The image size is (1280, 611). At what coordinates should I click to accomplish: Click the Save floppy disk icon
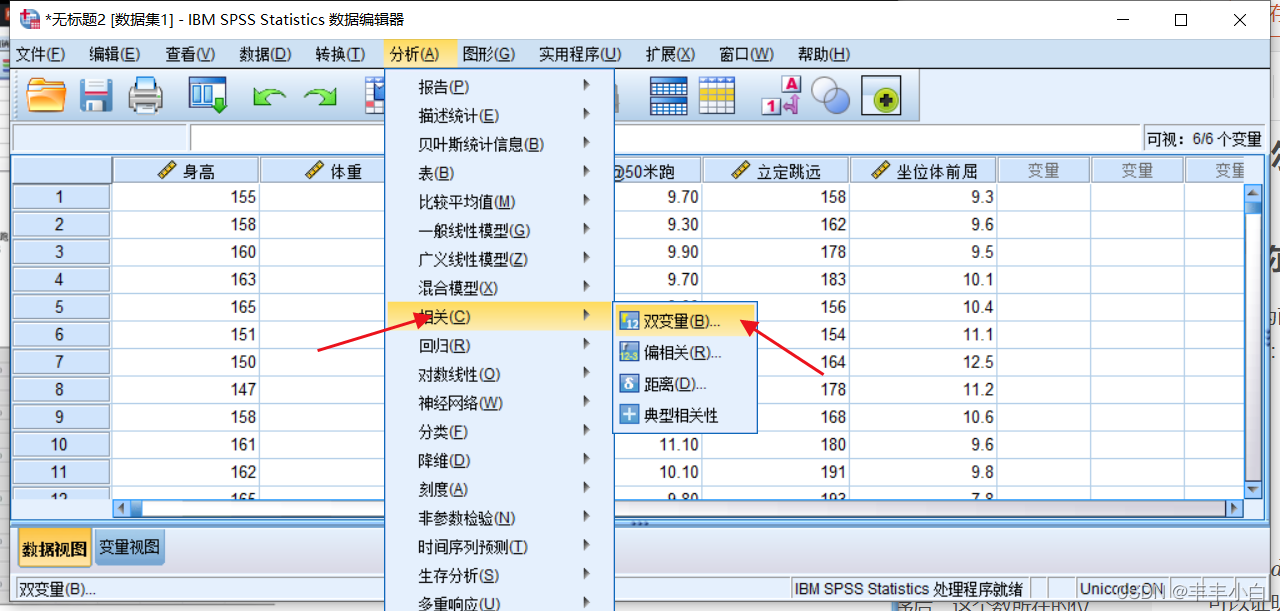96,96
